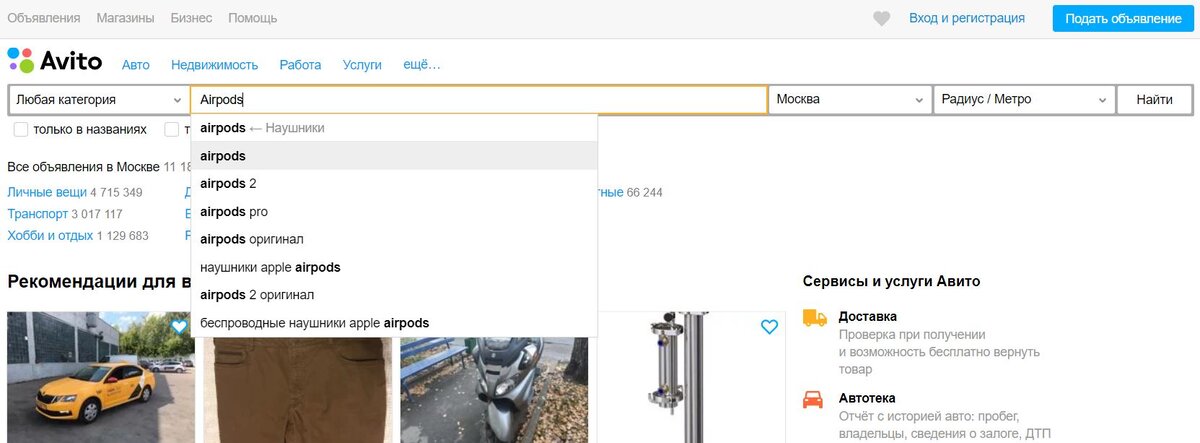Favorite the yellow taxi listing with its heart
1200x443 pixels.
pyautogui.click(x=179, y=326)
